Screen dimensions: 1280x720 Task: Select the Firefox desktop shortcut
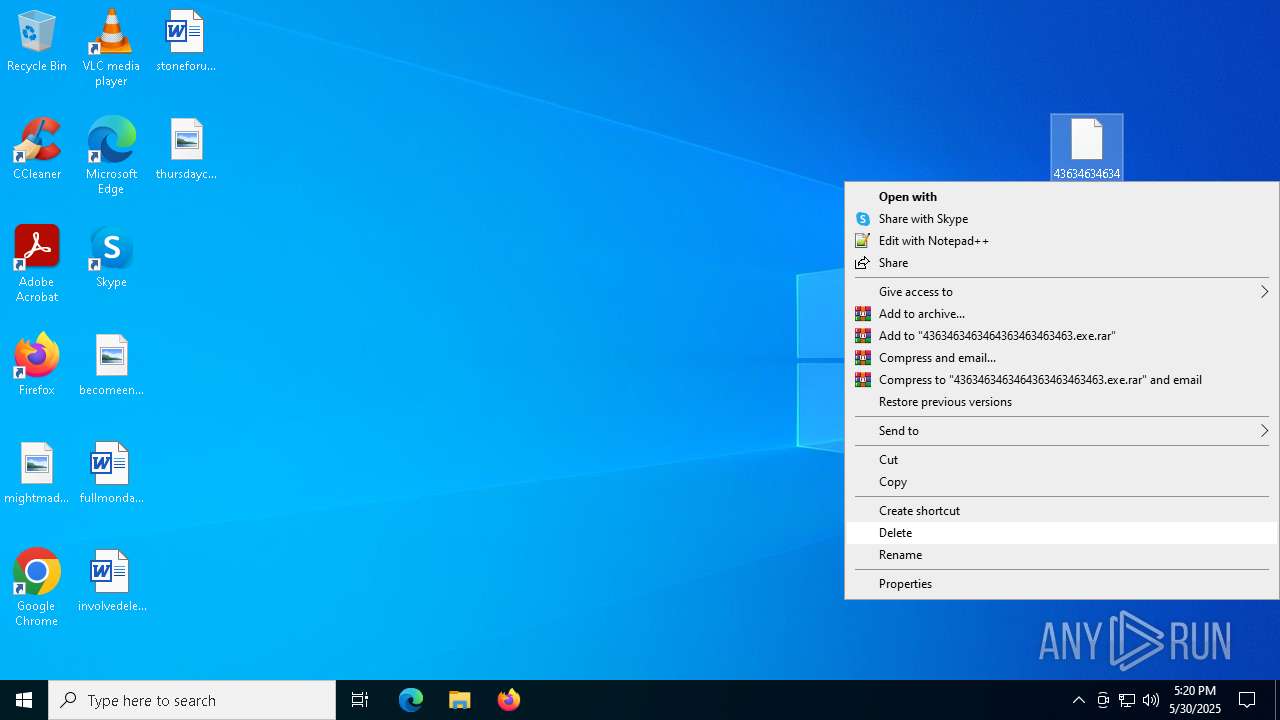[37, 366]
